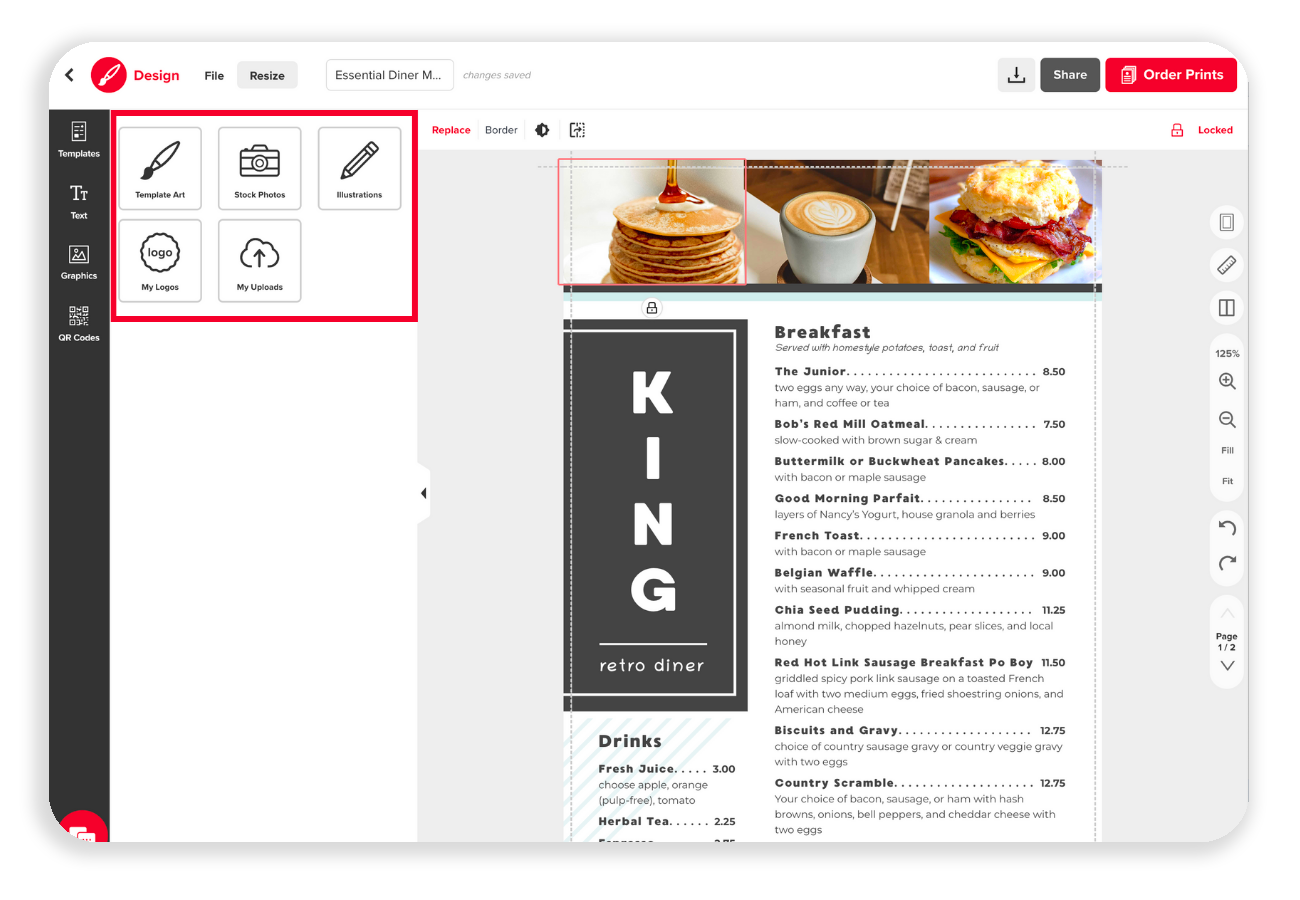1300x900 pixels.
Task: Toggle the page bleed view icon
Action: pos(1227,222)
